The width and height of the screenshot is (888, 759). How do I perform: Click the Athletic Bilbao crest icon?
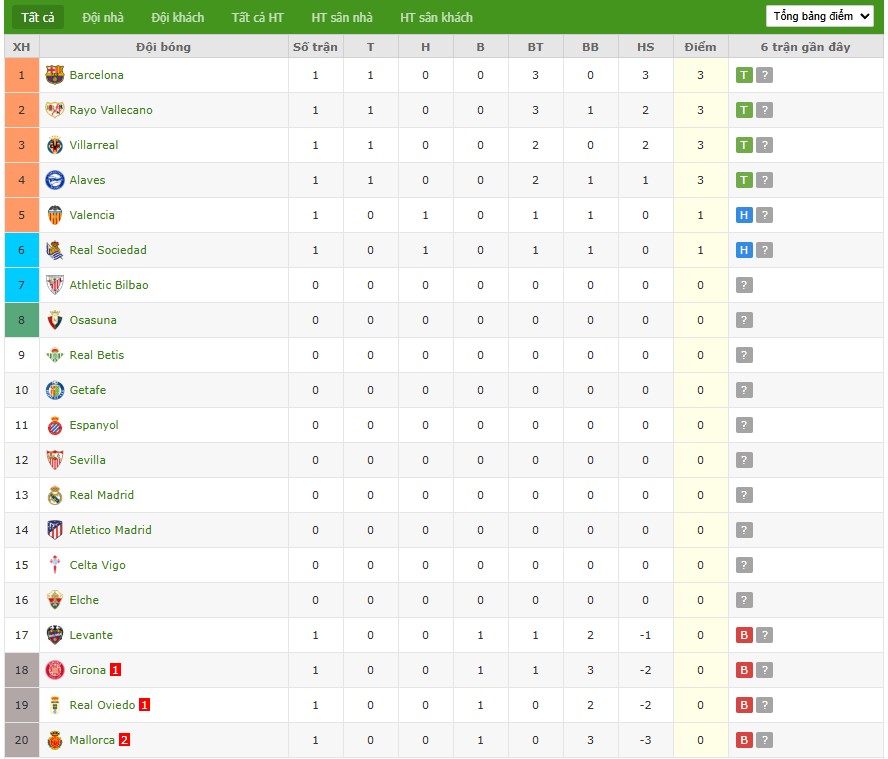pyautogui.click(x=55, y=285)
